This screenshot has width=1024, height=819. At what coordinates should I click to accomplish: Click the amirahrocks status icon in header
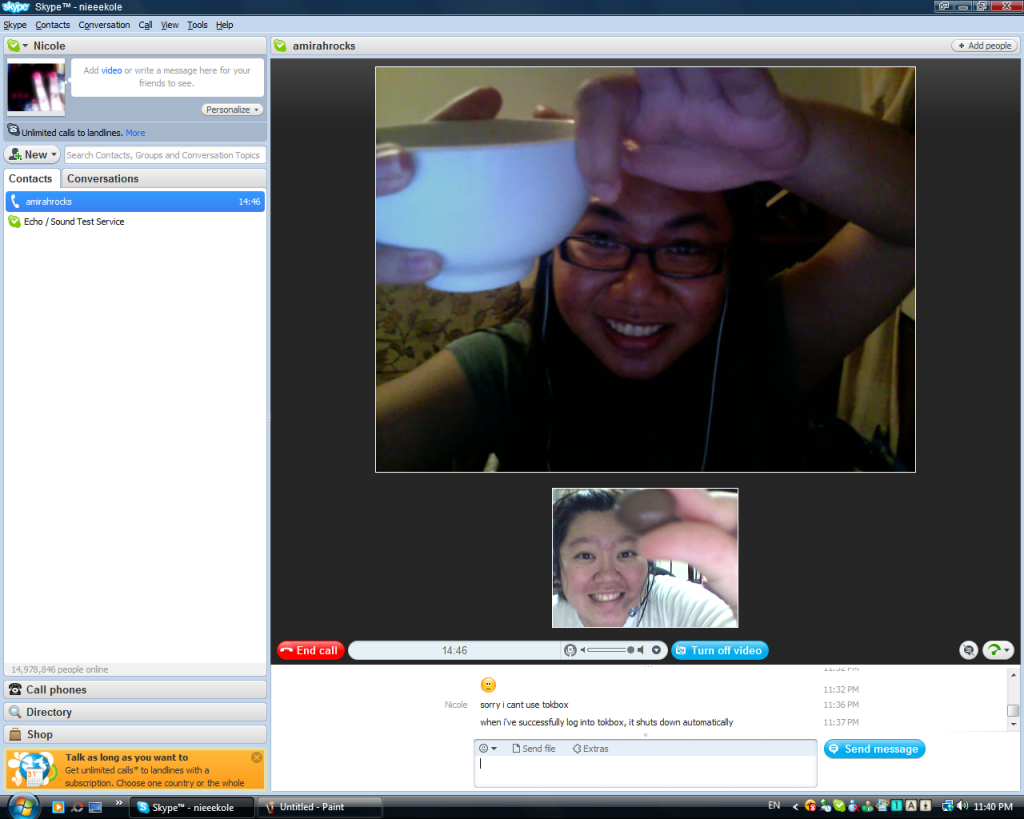pos(281,46)
